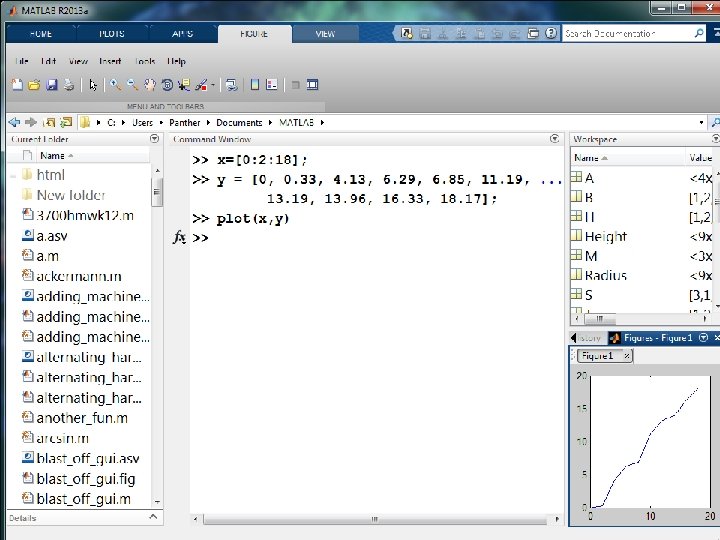Image resolution: width=720 pixels, height=540 pixels.
Task: Open Help via the question mark icon
Action: (551, 33)
